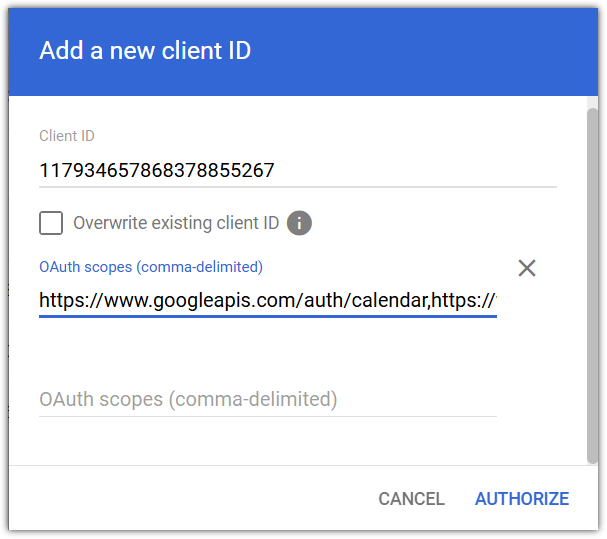
Task: Click the small 'Client ID' field label
Action: [67, 136]
